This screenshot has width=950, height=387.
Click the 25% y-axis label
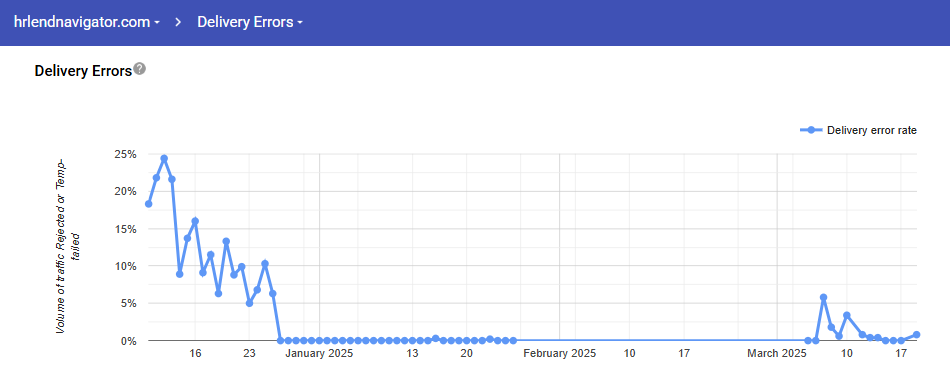pos(125,154)
